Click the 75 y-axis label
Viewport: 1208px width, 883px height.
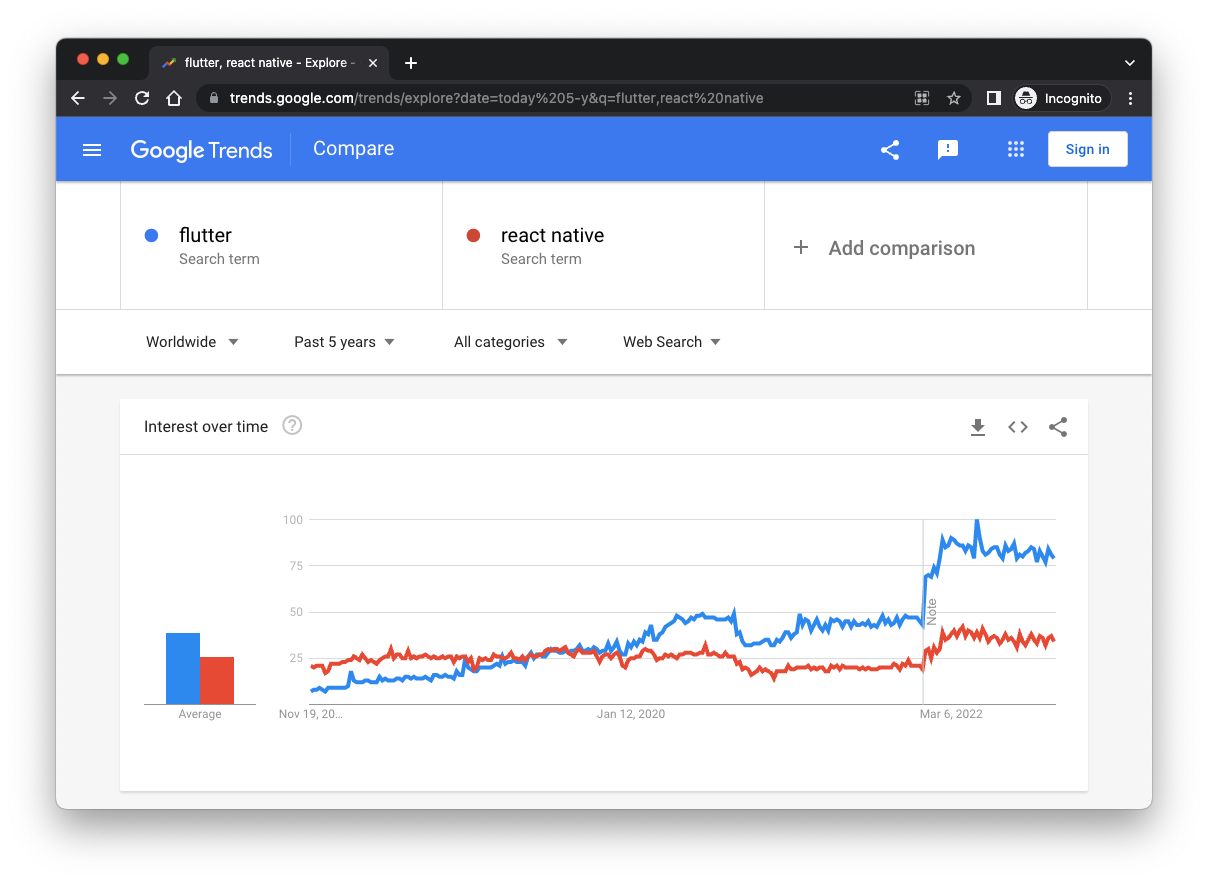(295, 566)
